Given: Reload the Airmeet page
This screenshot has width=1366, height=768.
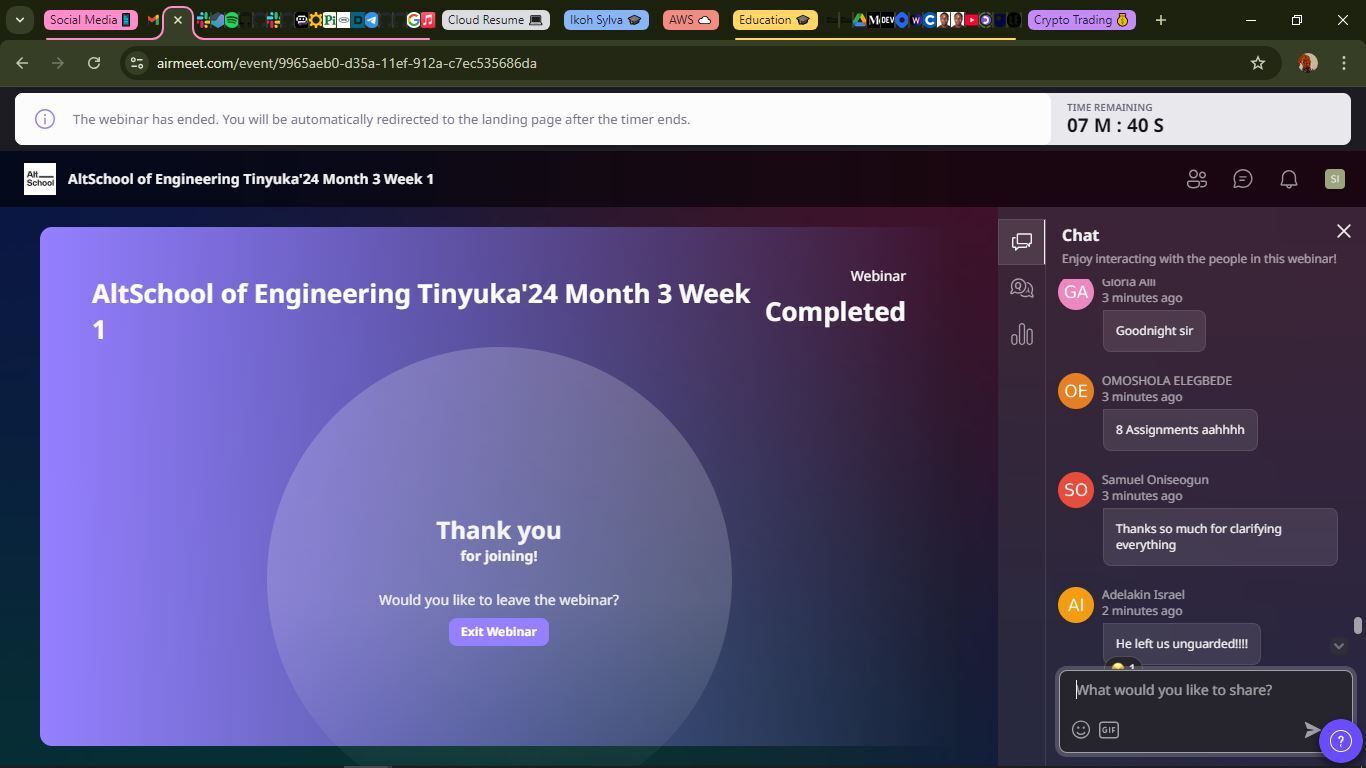Looking at the screenshot, I should tap(94, 63).
